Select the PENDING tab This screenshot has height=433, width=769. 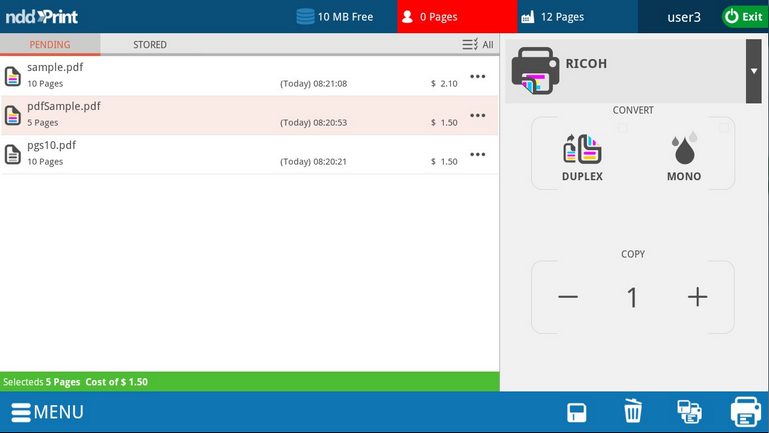coord(50,45)
